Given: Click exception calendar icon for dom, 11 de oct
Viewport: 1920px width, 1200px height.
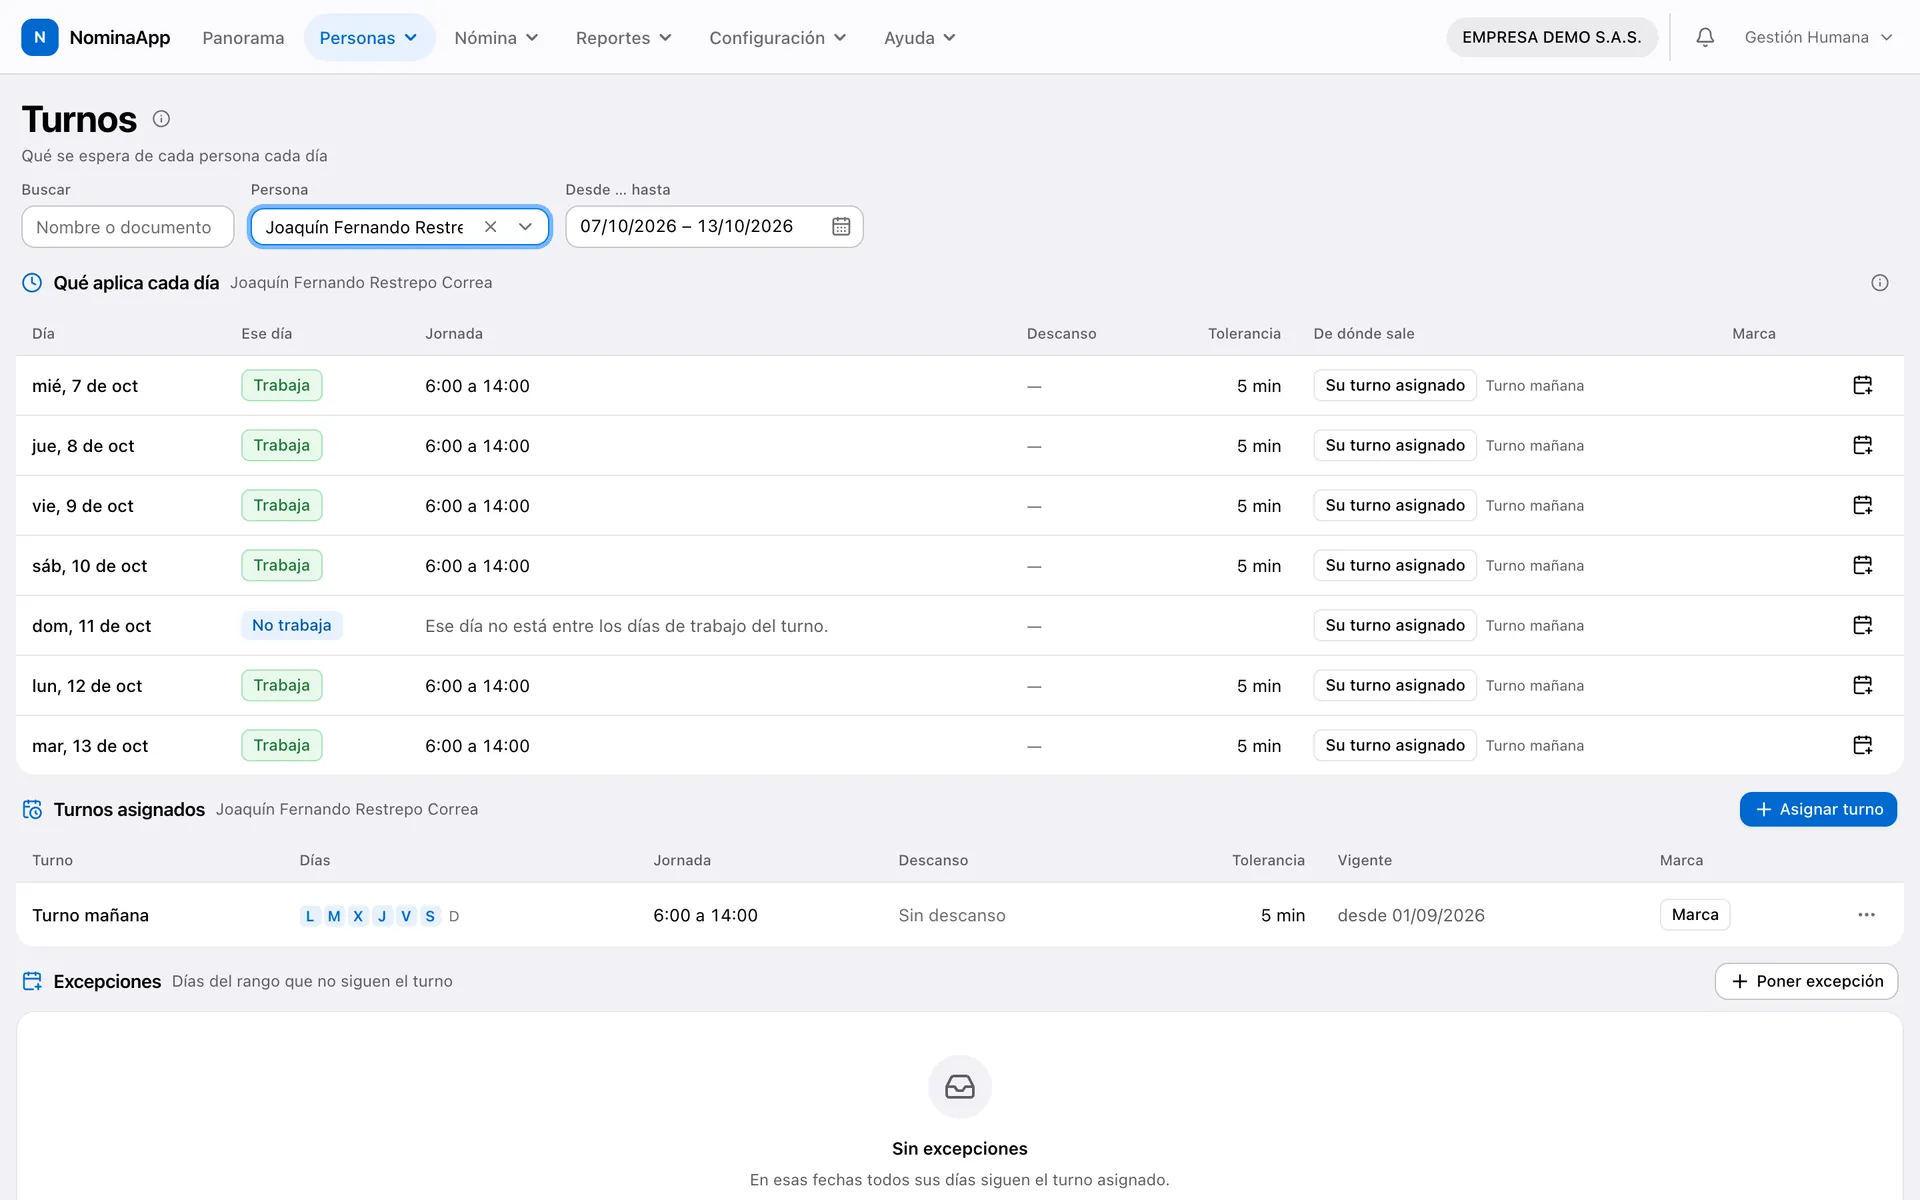Looking at the screenshot, I should click(x=1862, y=625).
